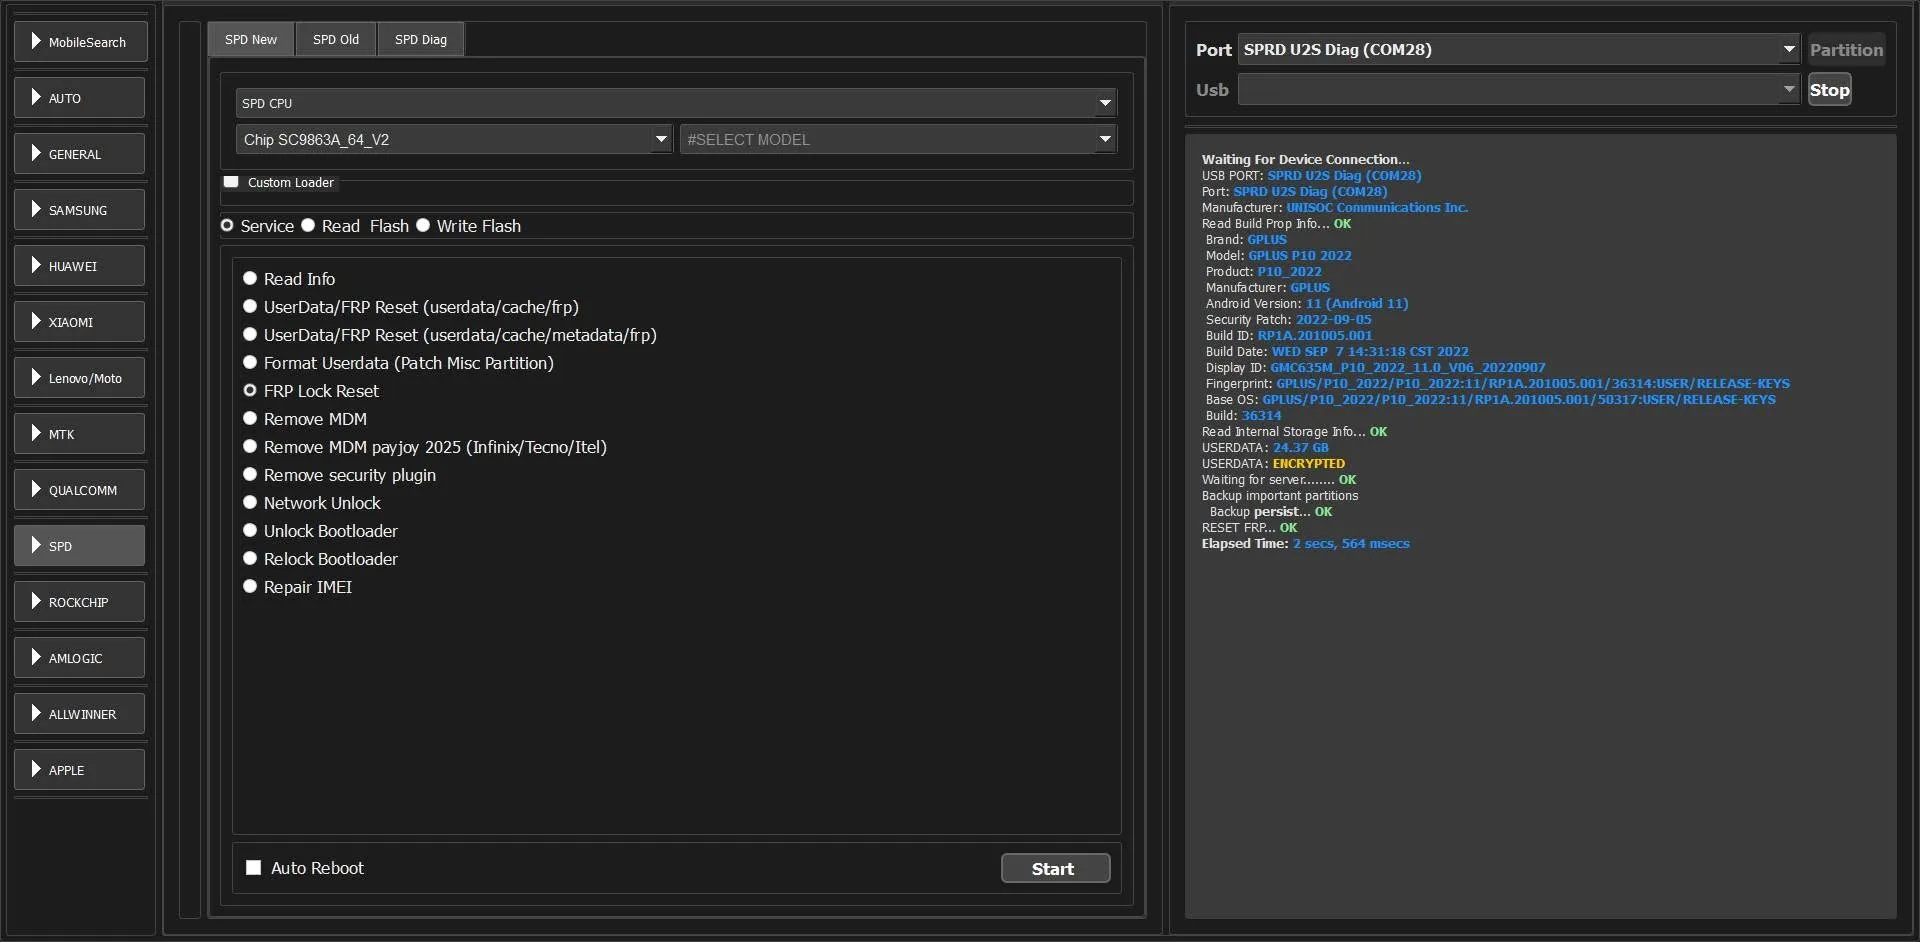Open the QUALCOMM section in the sidebar
This screenshot has height=942, width=1920.
81,490
